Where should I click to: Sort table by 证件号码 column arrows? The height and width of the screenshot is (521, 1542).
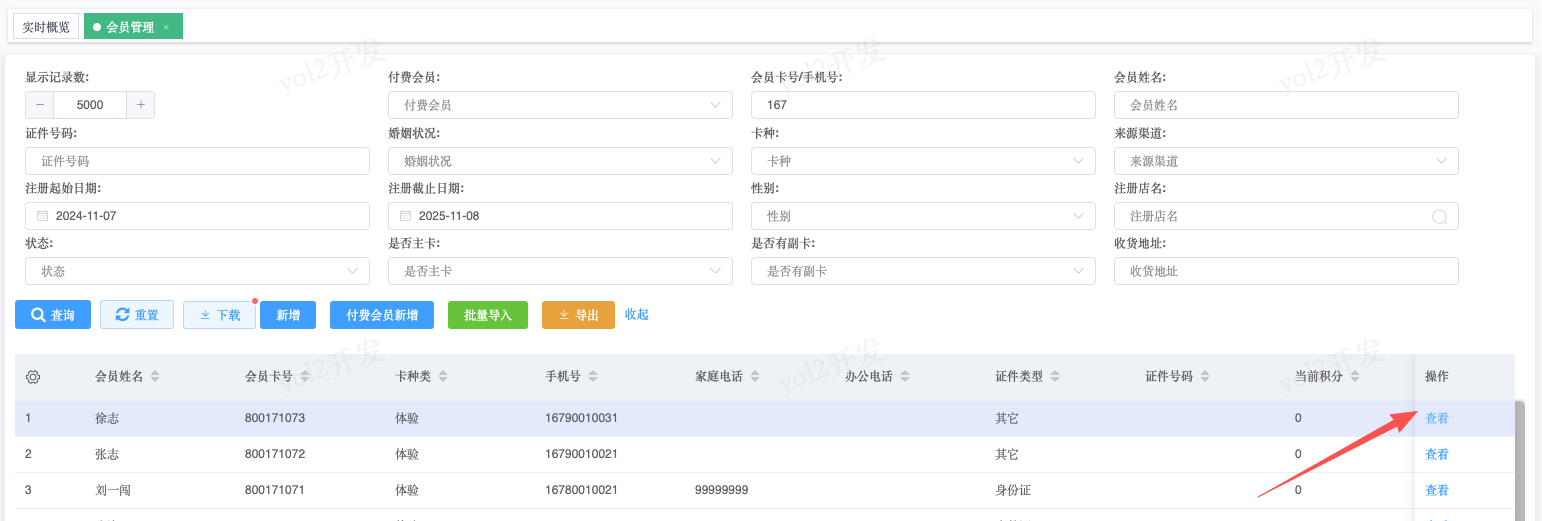pos(1205,377)
